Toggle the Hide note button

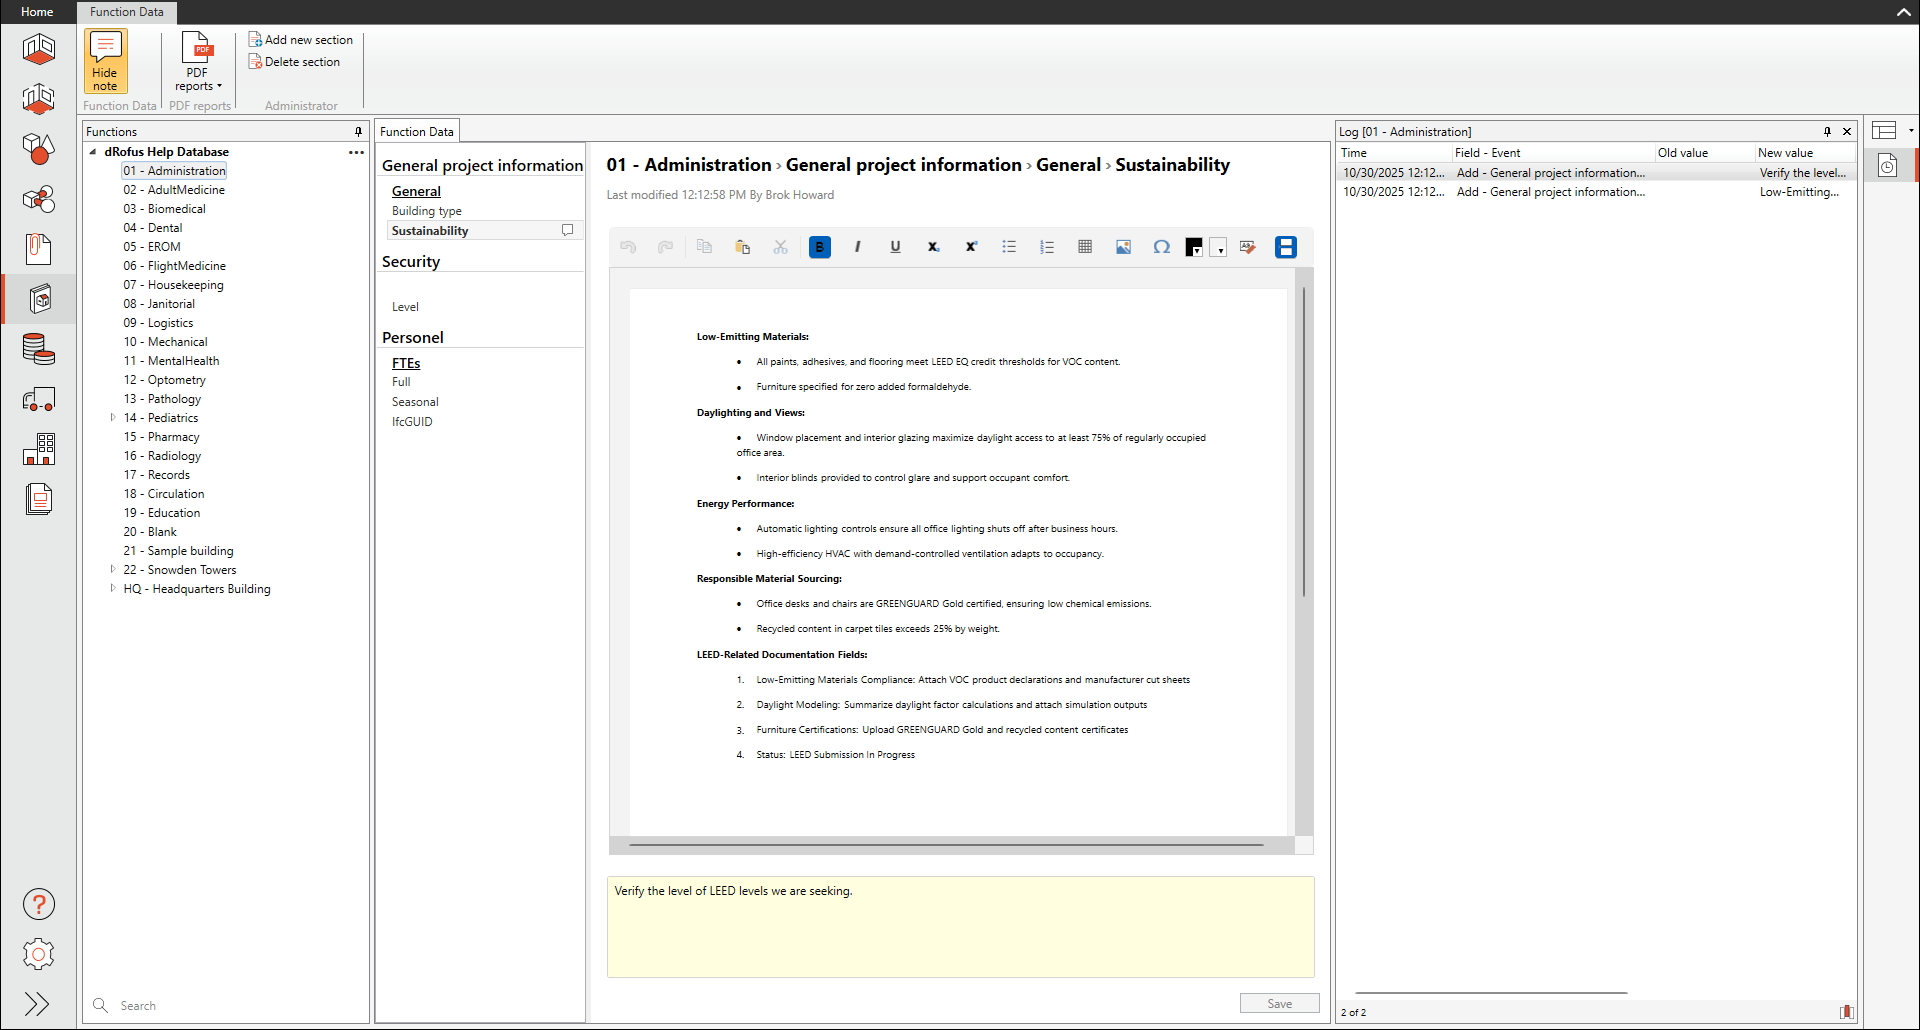pos(105,61)
